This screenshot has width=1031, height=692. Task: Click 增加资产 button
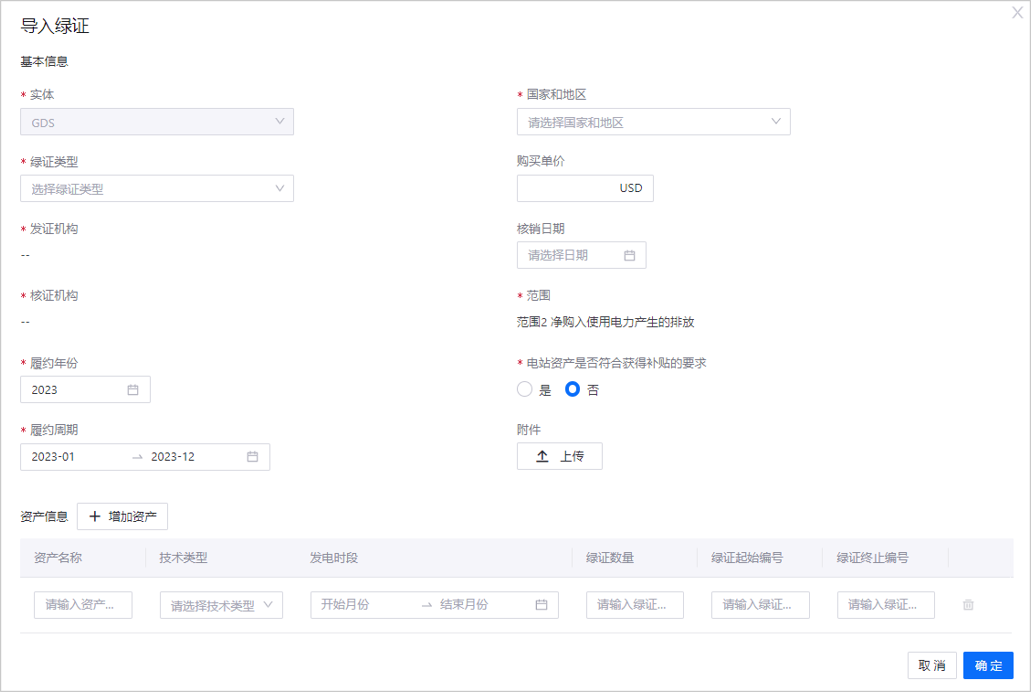[x=122, y=516]
